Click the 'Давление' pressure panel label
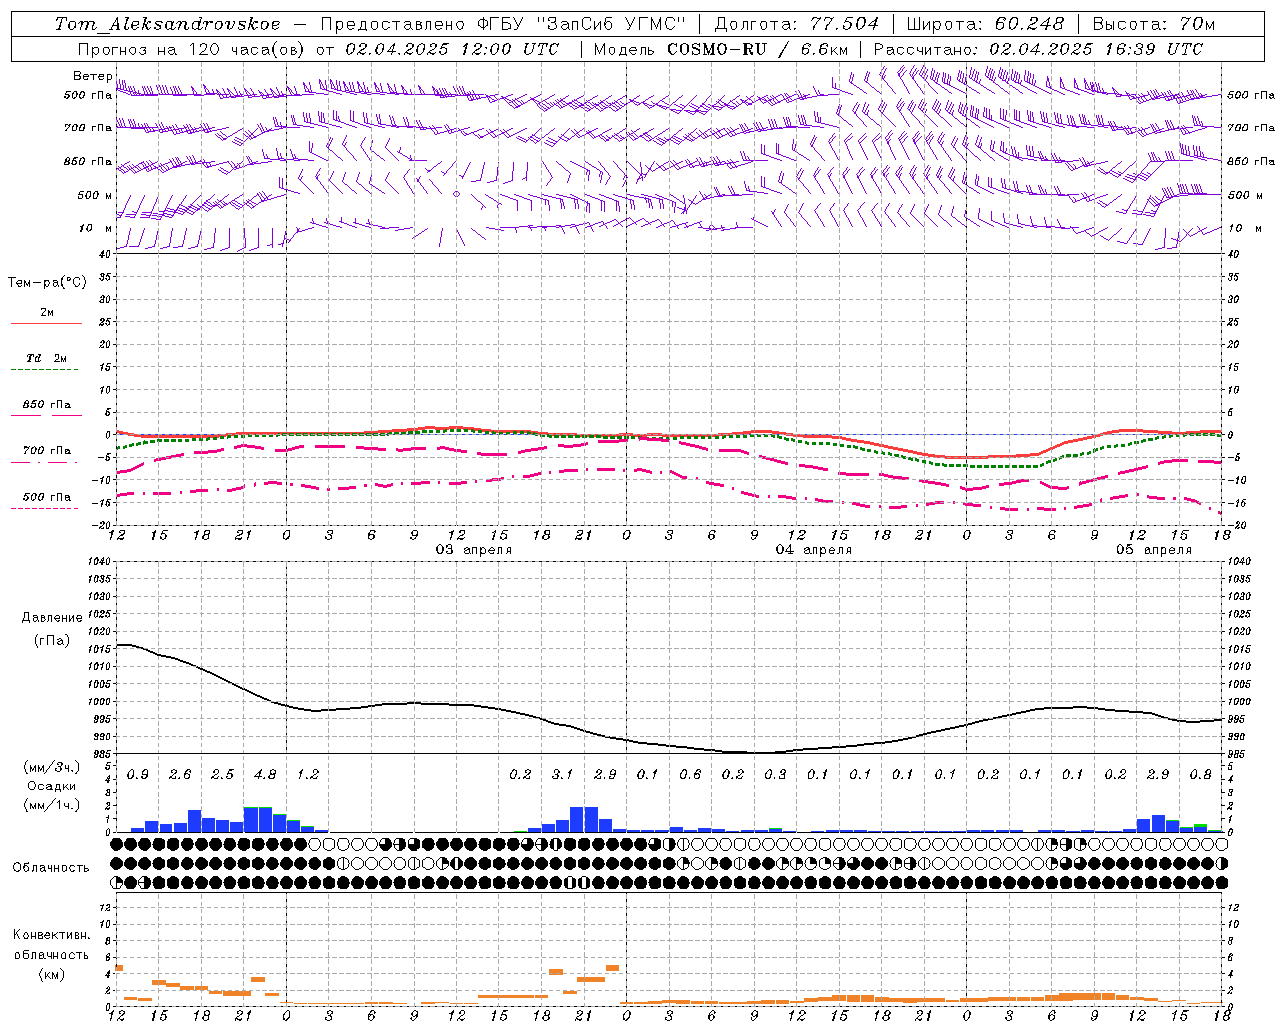This screenshot has height=1024, width=1280. tap(52, 618)
